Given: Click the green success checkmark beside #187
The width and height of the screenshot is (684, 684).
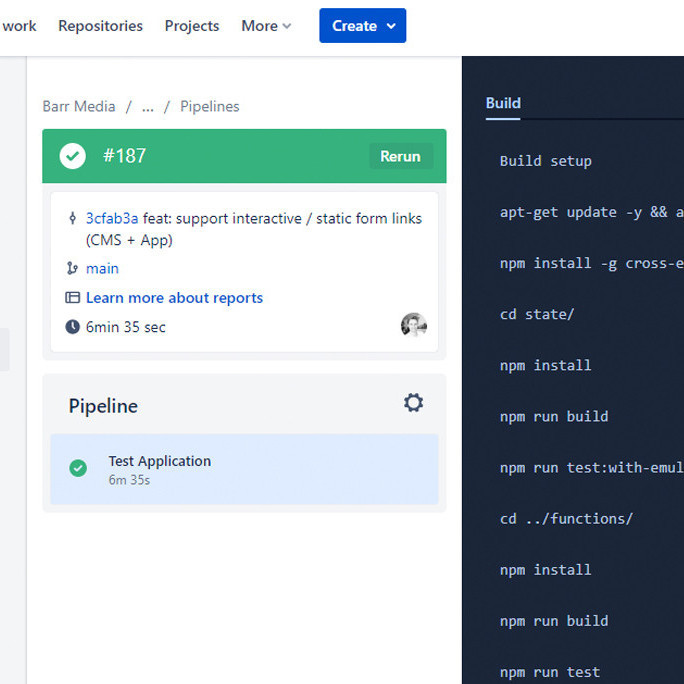Looking at the screenshot, I should coord(72,156).
